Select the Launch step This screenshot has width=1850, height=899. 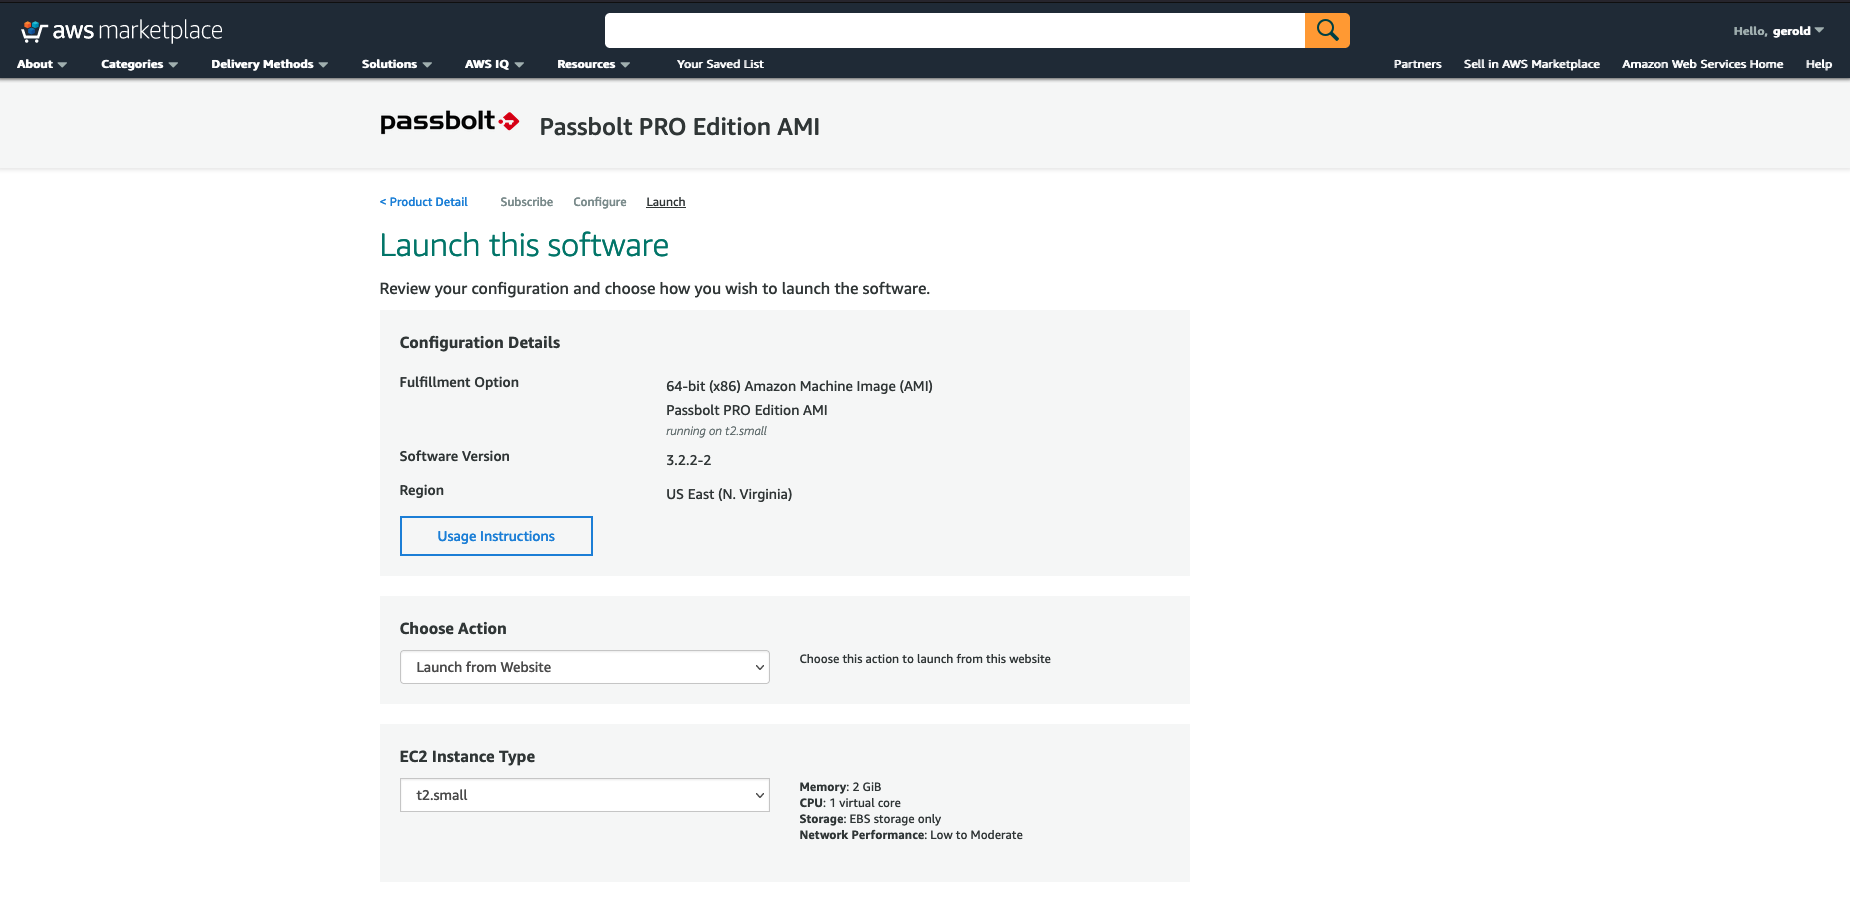tap(665, 202)
